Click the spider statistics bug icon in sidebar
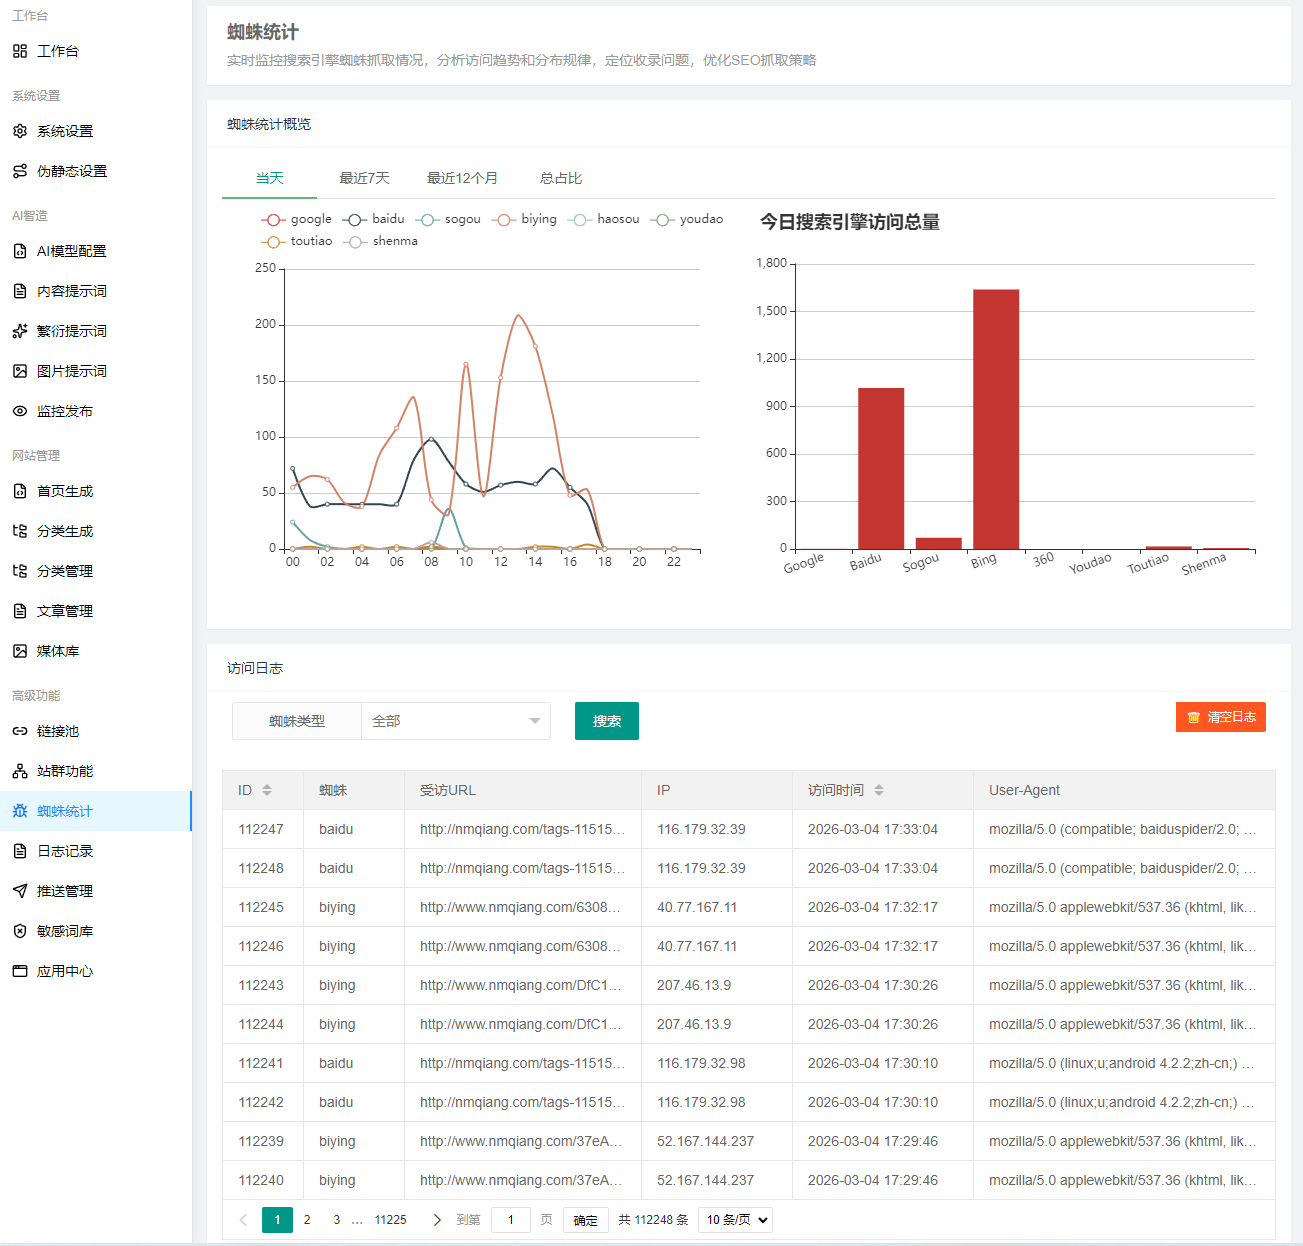The image size is (1303, 1246). point(20,811)
